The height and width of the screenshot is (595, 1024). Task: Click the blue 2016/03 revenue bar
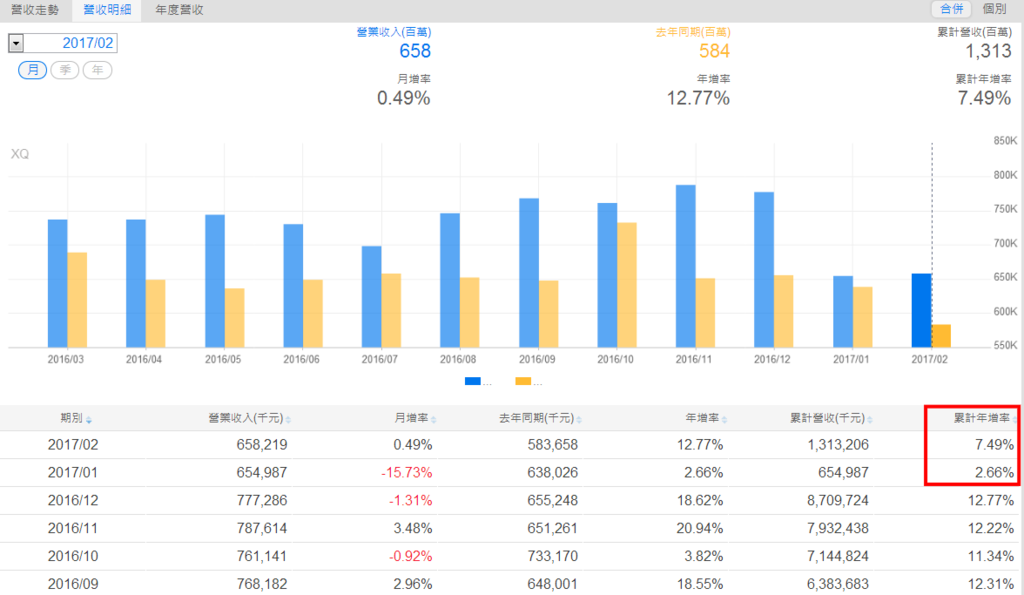57,283
